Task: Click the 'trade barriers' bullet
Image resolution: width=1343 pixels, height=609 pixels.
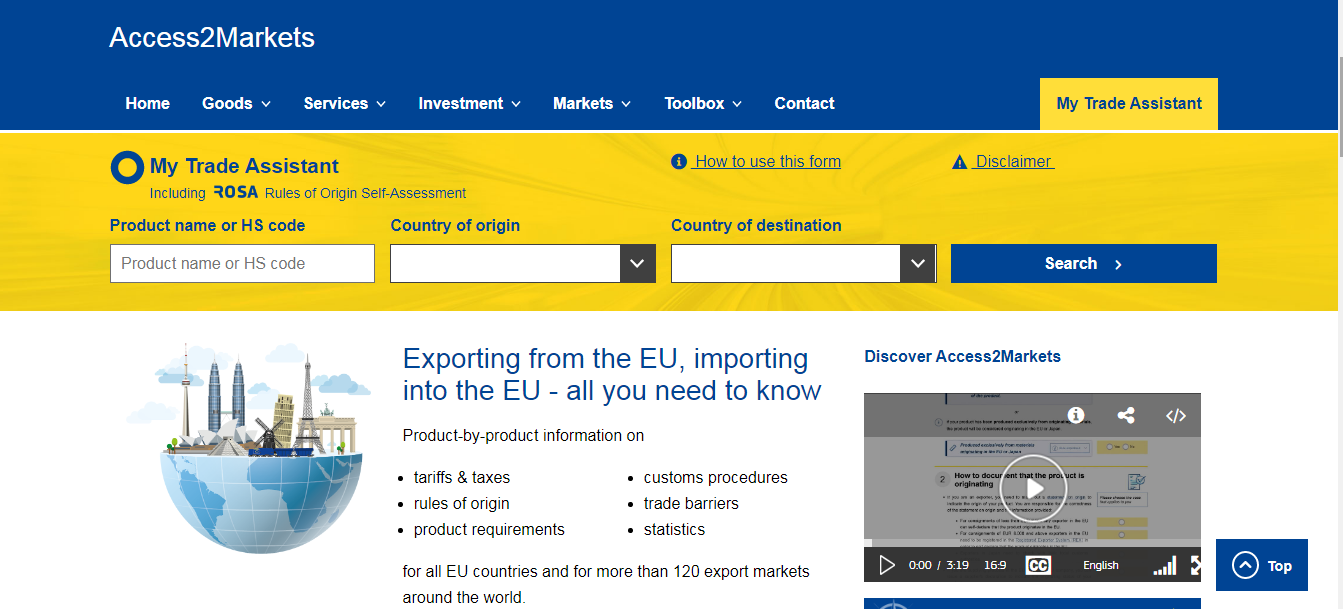Action: click(691, 503)
